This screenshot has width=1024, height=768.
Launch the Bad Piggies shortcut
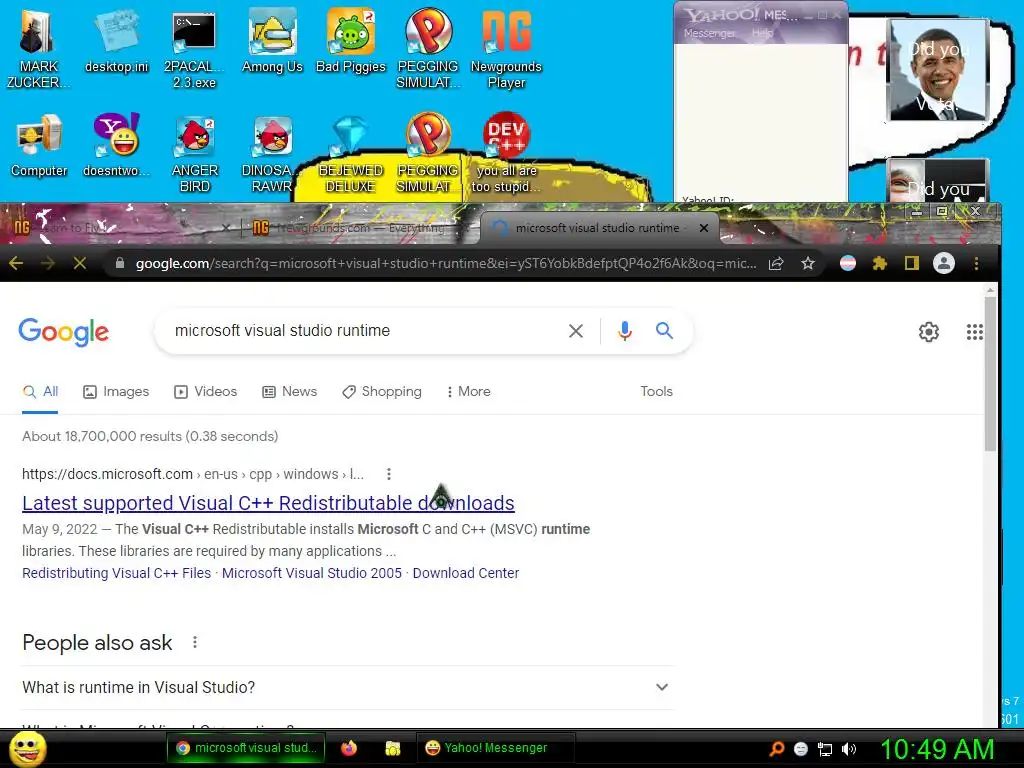[x=351, y=40]
